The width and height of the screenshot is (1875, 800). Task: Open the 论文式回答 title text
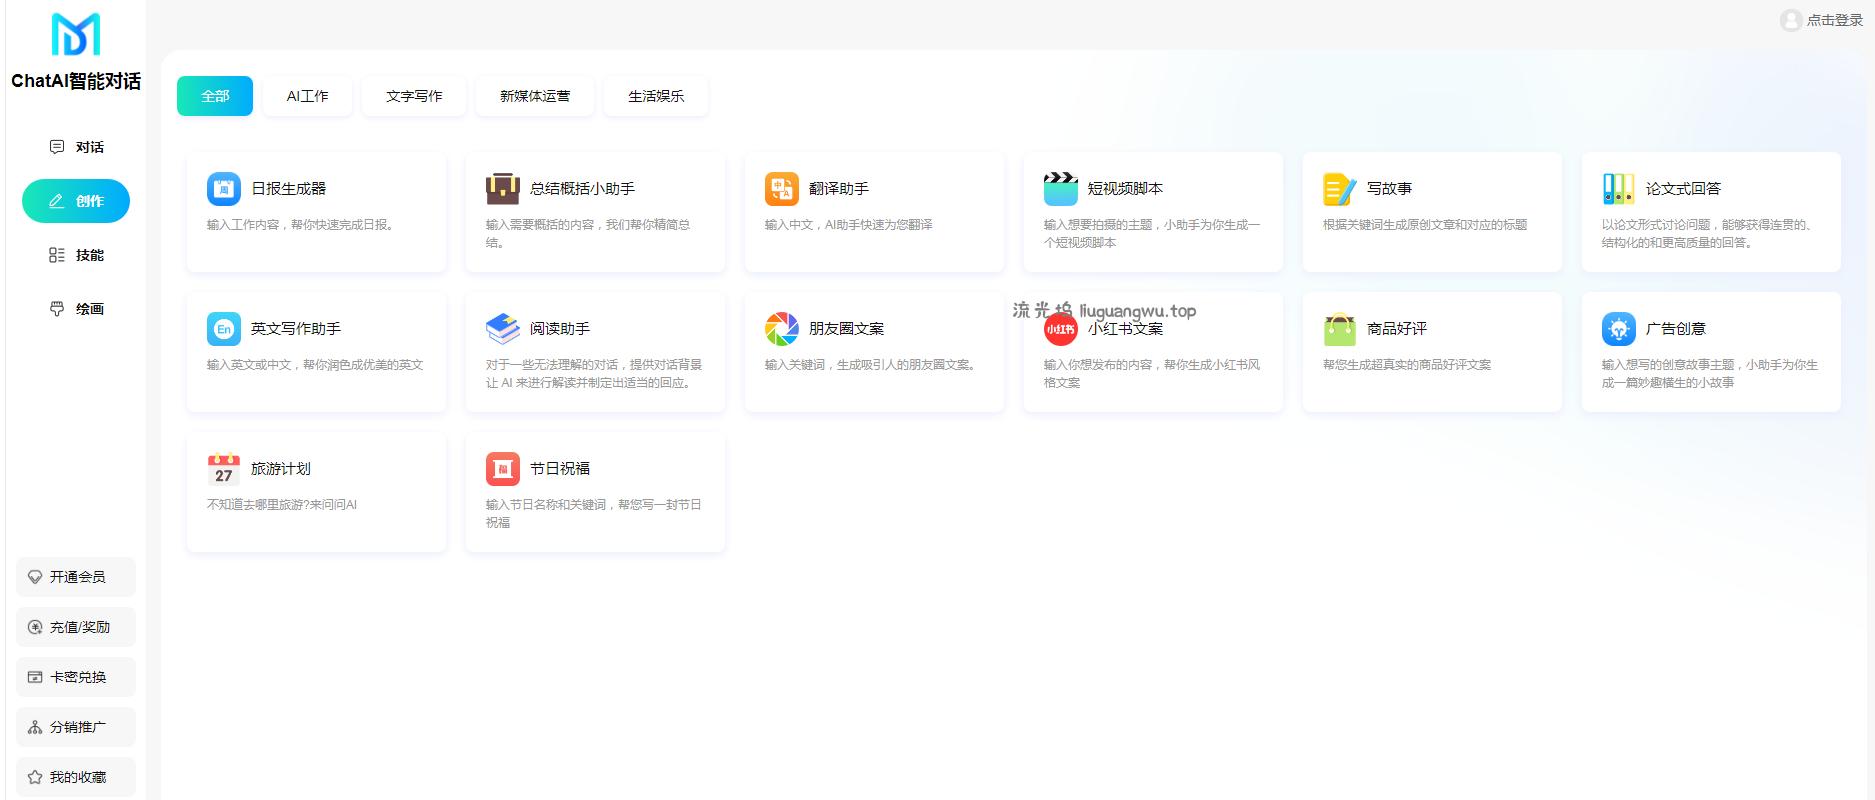click(x=1683, y=188)
